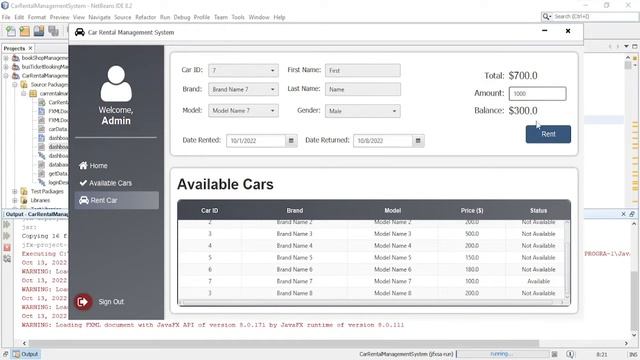The image size is (640, 360).
Task: Click the New File toolbar icon
Action: click(x=11, y=31)
